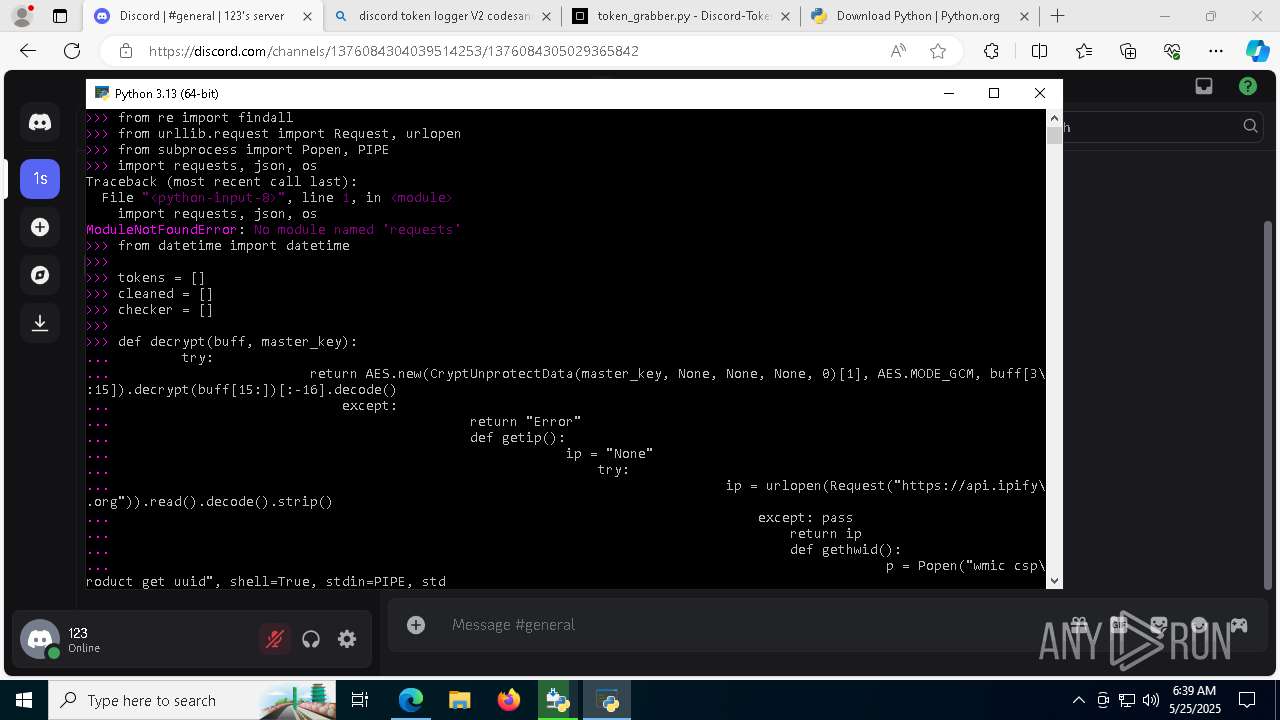
Task: Add this page to favorites star
Action: (938, 51)
